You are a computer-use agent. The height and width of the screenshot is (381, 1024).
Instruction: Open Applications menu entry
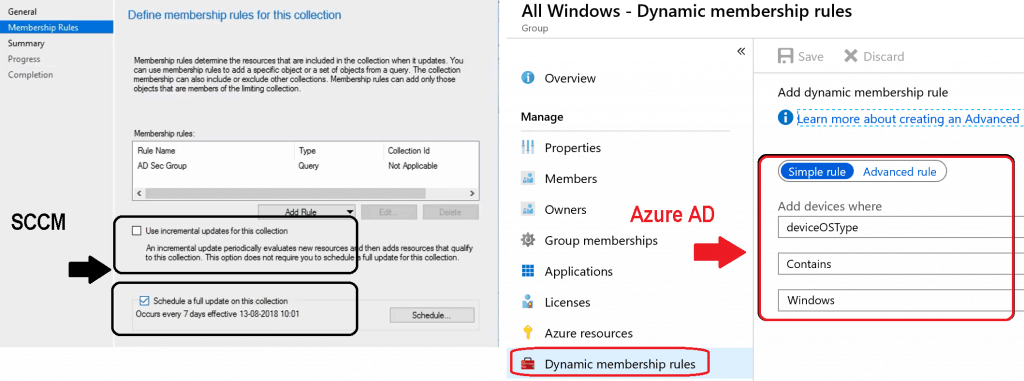point(578,271)
